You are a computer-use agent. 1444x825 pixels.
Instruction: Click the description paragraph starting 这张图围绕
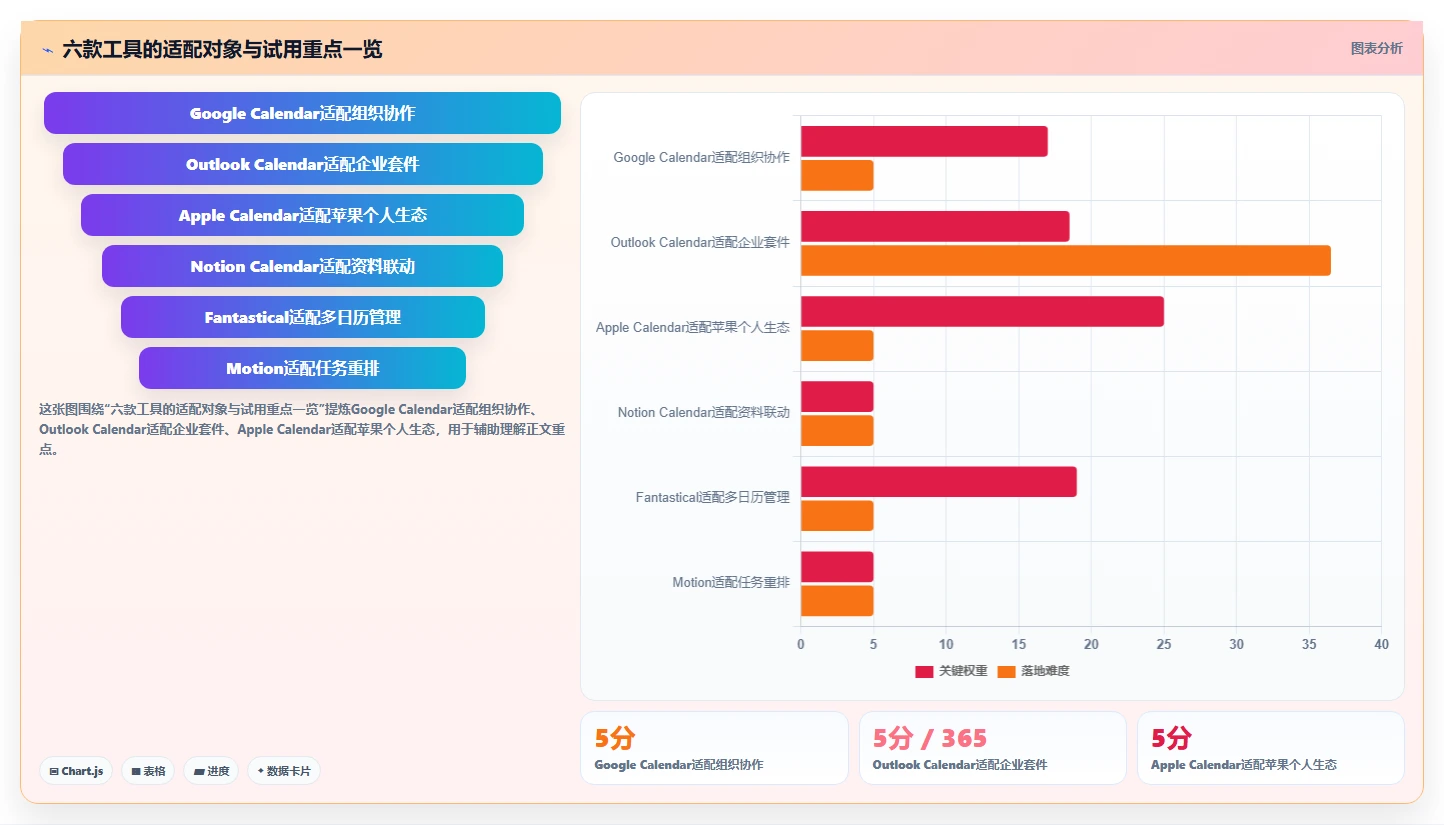302,429
